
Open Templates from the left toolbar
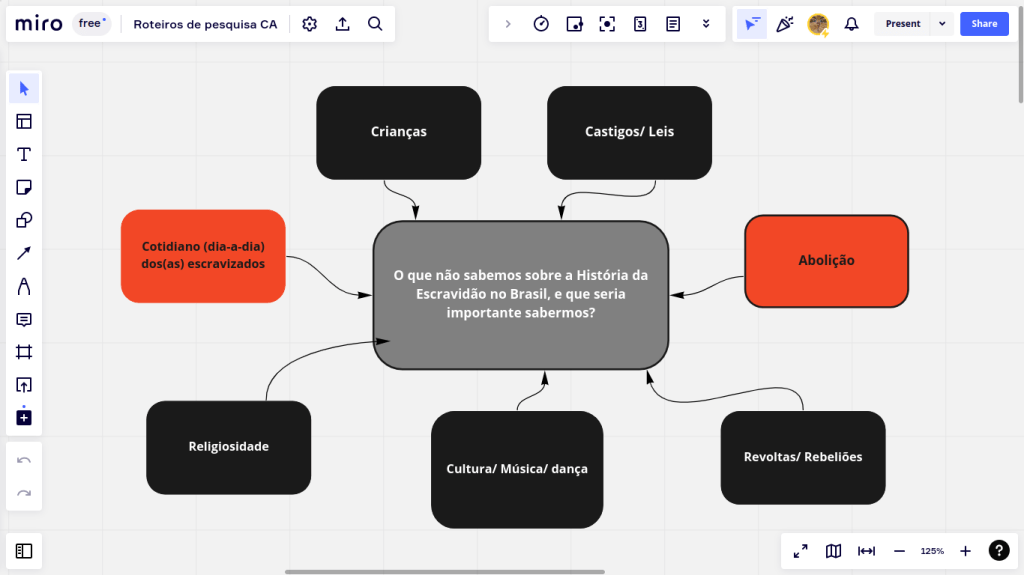point(24,121)
